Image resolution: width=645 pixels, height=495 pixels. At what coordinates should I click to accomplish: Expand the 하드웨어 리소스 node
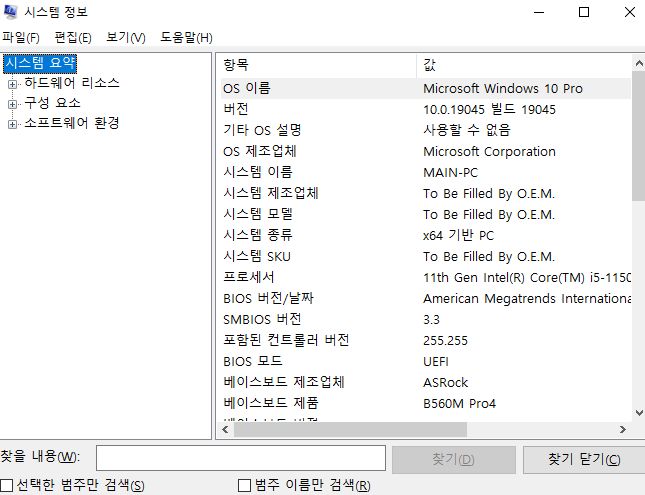pyautogui.click(x=12, y=84)
